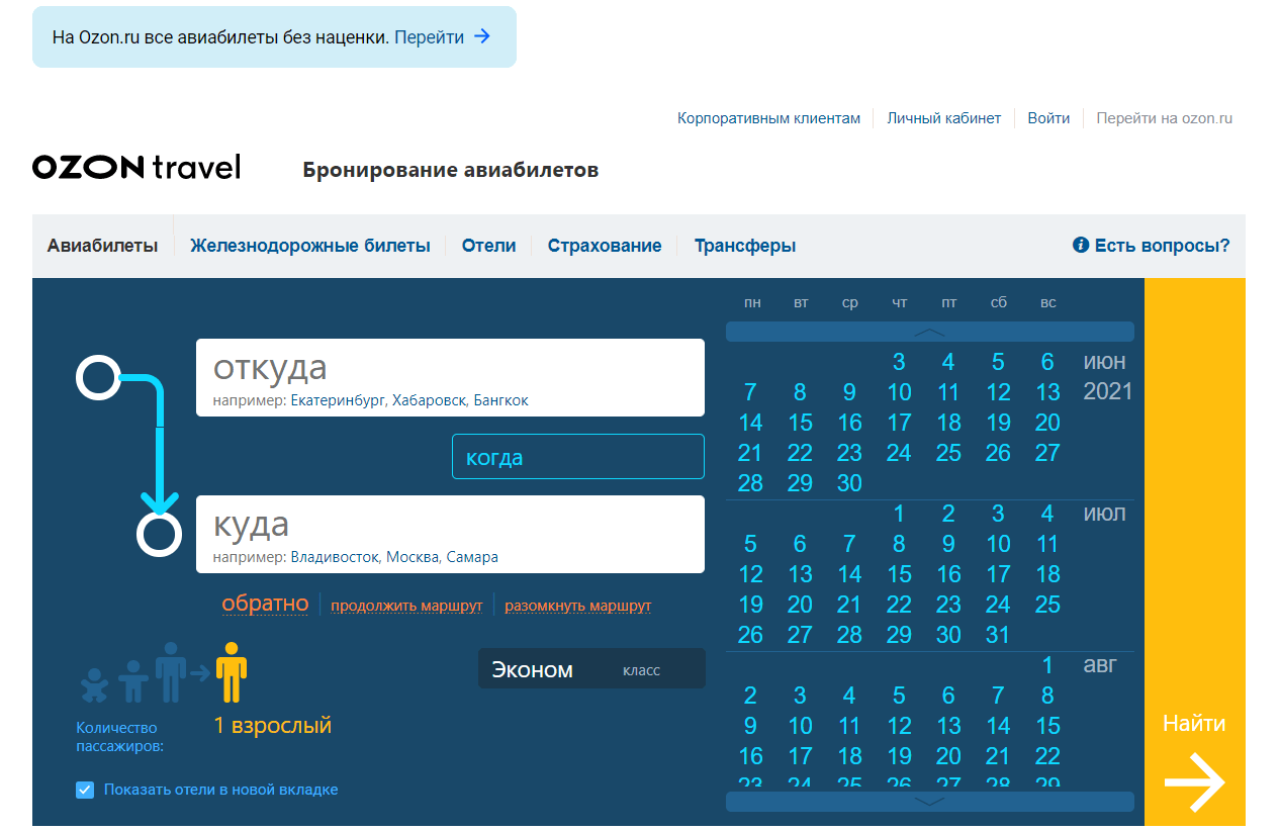Open Личный кабинет
1280x831 pixels.
[944, 117]
